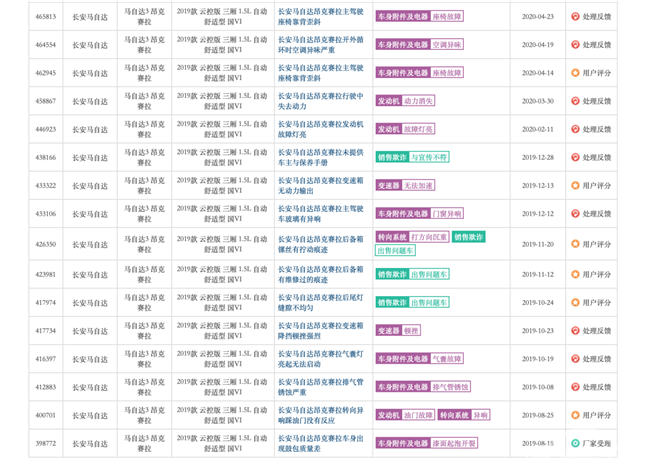
Task: Click the 用户评分 status icon in row 426350
Action: click(x=575, y=244)
